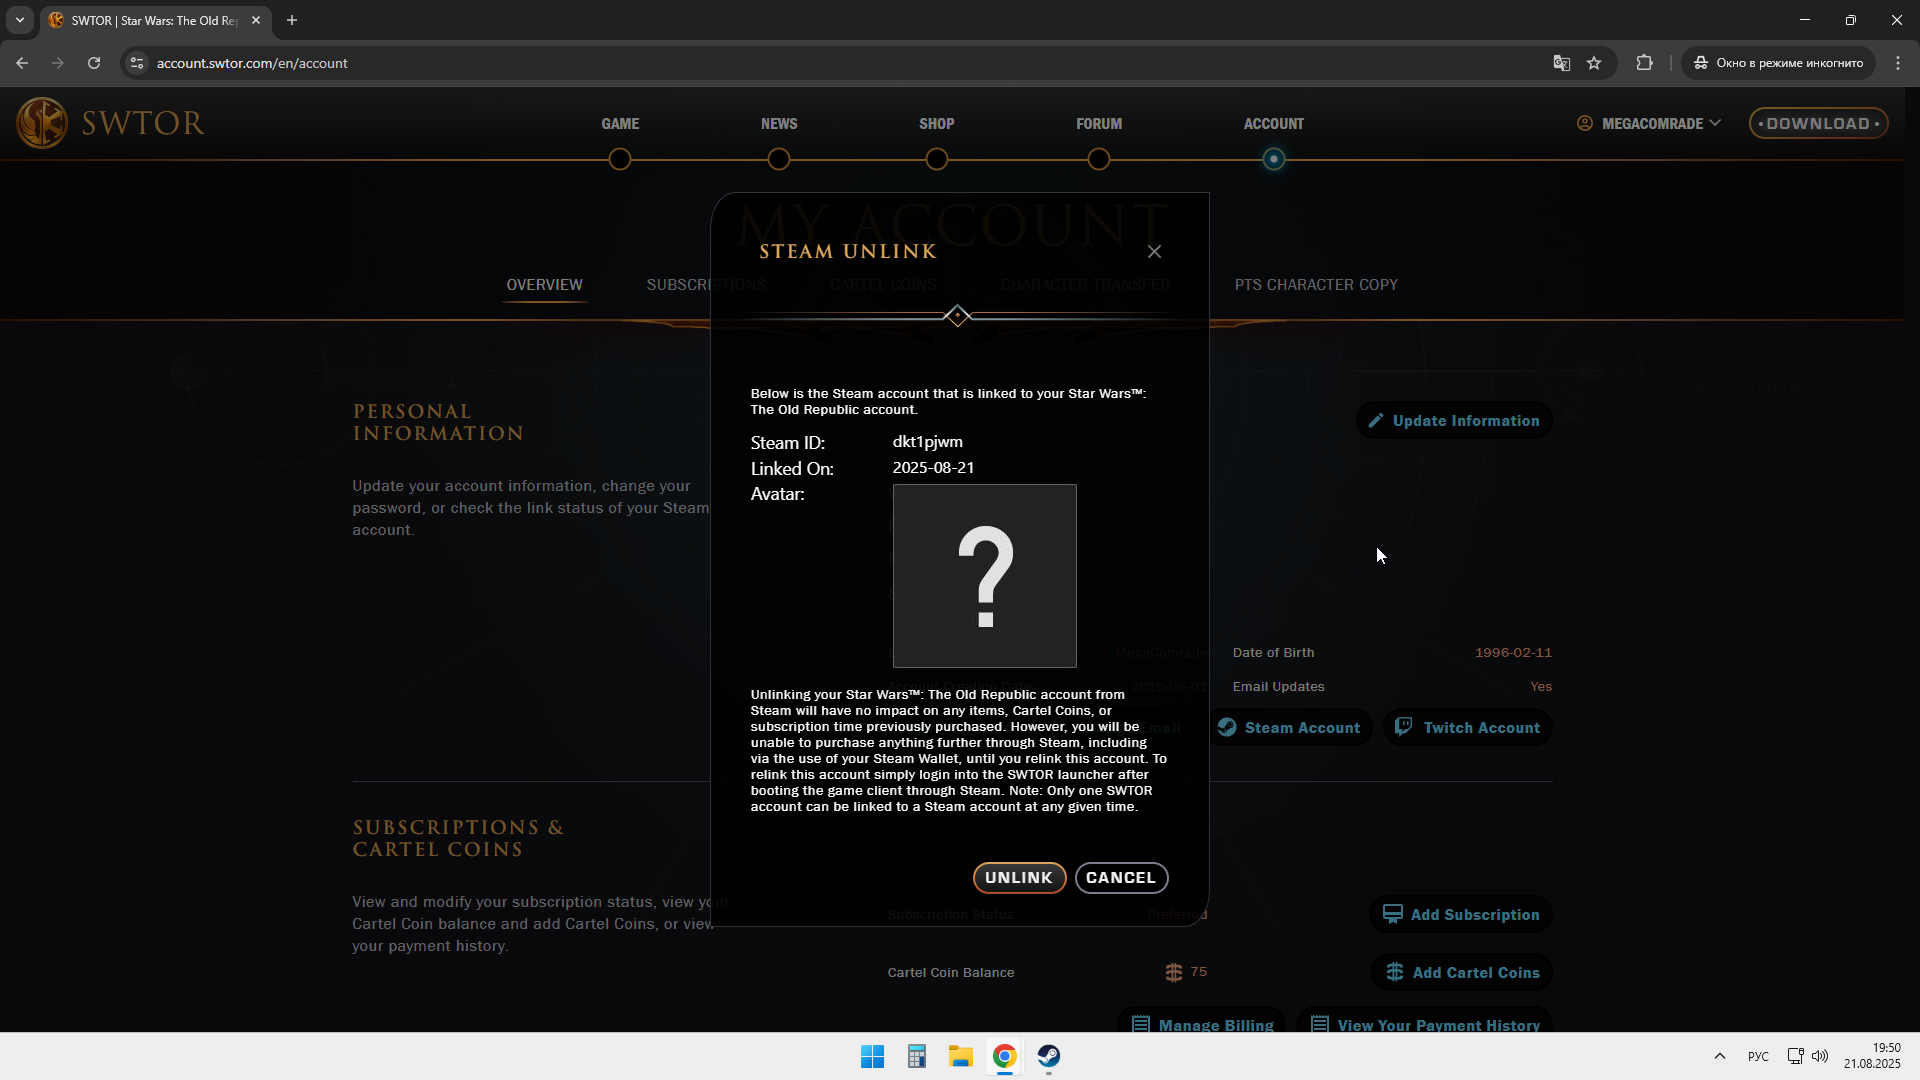Image resolution: width=1920 pixels, height=1080 pixels.
Task: Expand the MEGACOMRADE user dropdown
Action: pyautogui.click(x=1649, y=123)
